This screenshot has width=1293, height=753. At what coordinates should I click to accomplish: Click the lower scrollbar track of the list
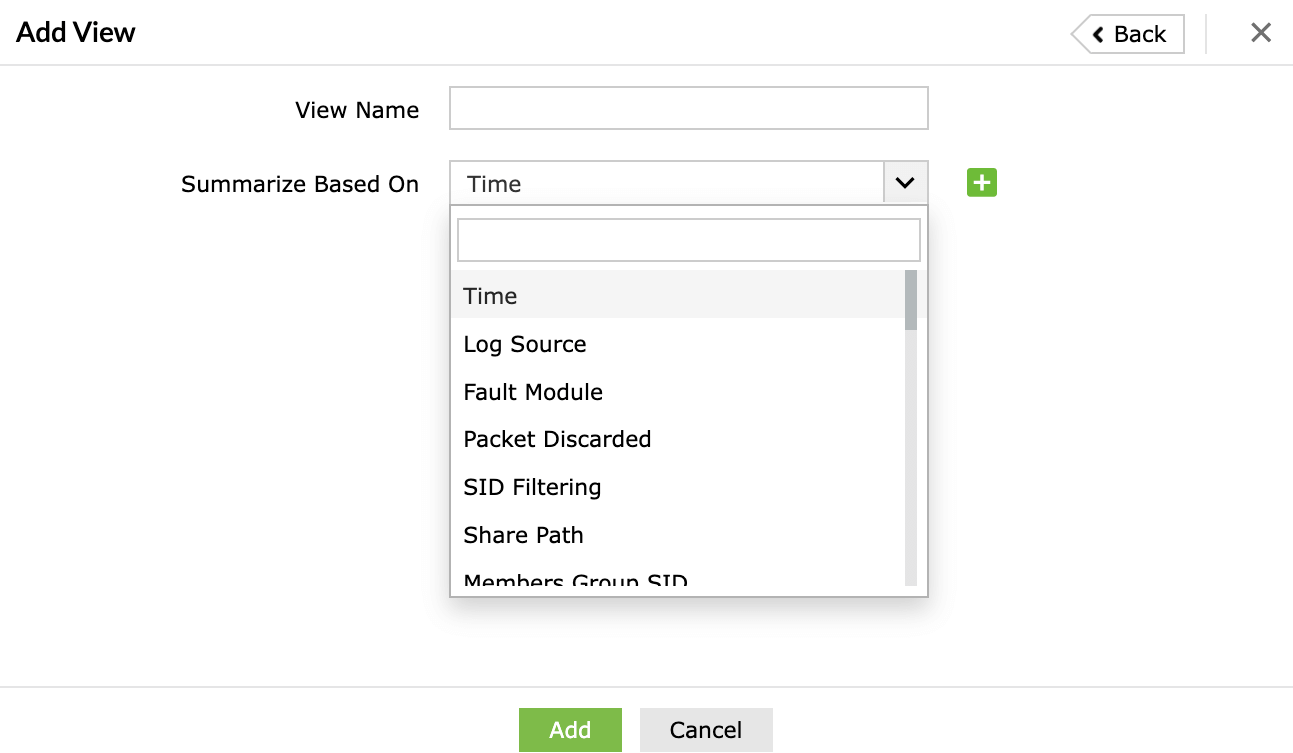(910, 480)
